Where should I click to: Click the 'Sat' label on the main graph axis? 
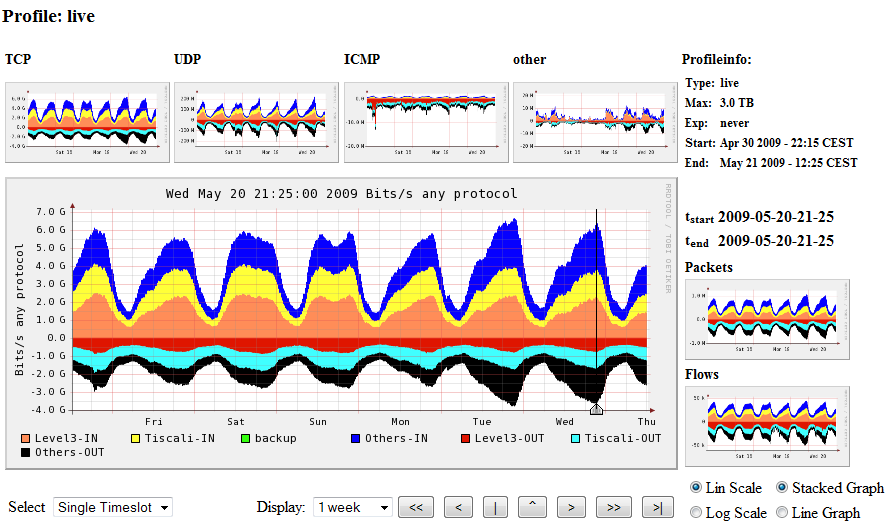click(x=236, y=422)
